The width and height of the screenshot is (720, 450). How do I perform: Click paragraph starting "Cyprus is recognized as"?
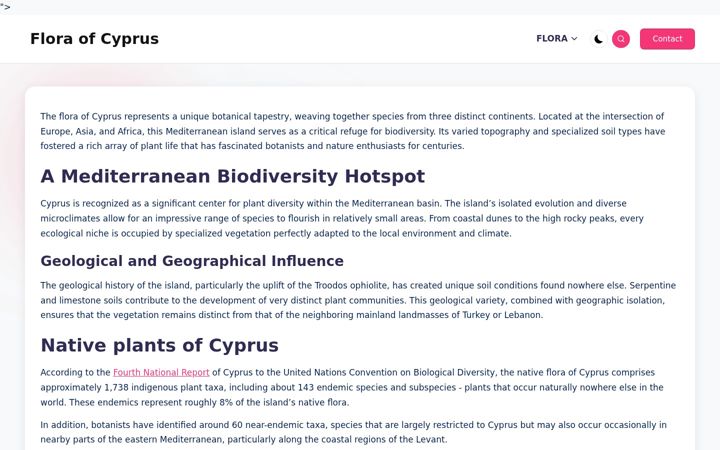pos(342,218)
